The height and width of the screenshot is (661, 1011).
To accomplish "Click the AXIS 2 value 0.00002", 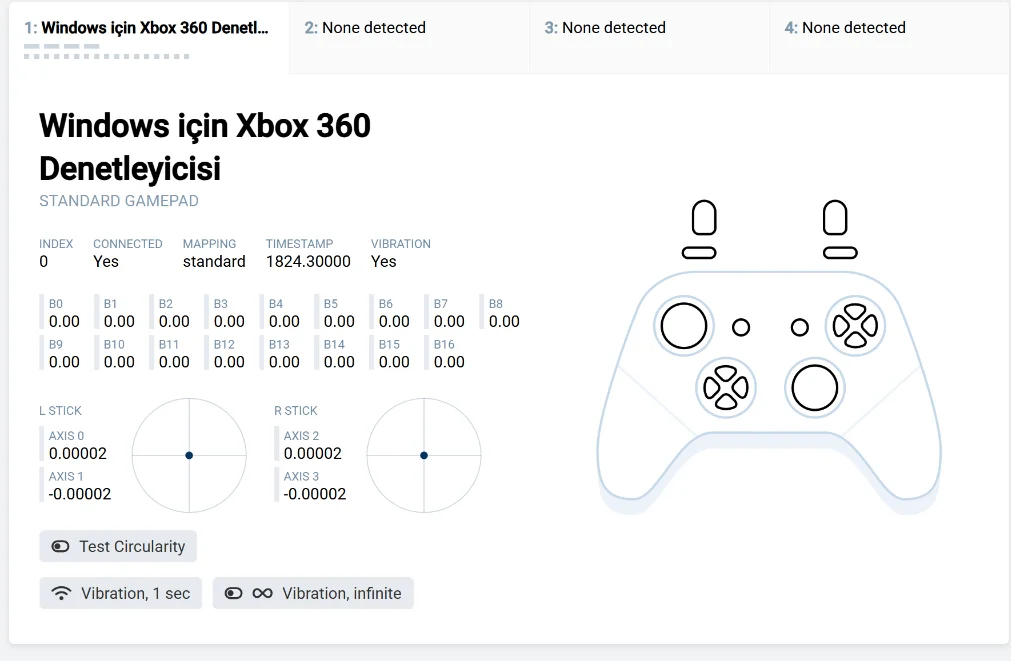I will point(313,453).
